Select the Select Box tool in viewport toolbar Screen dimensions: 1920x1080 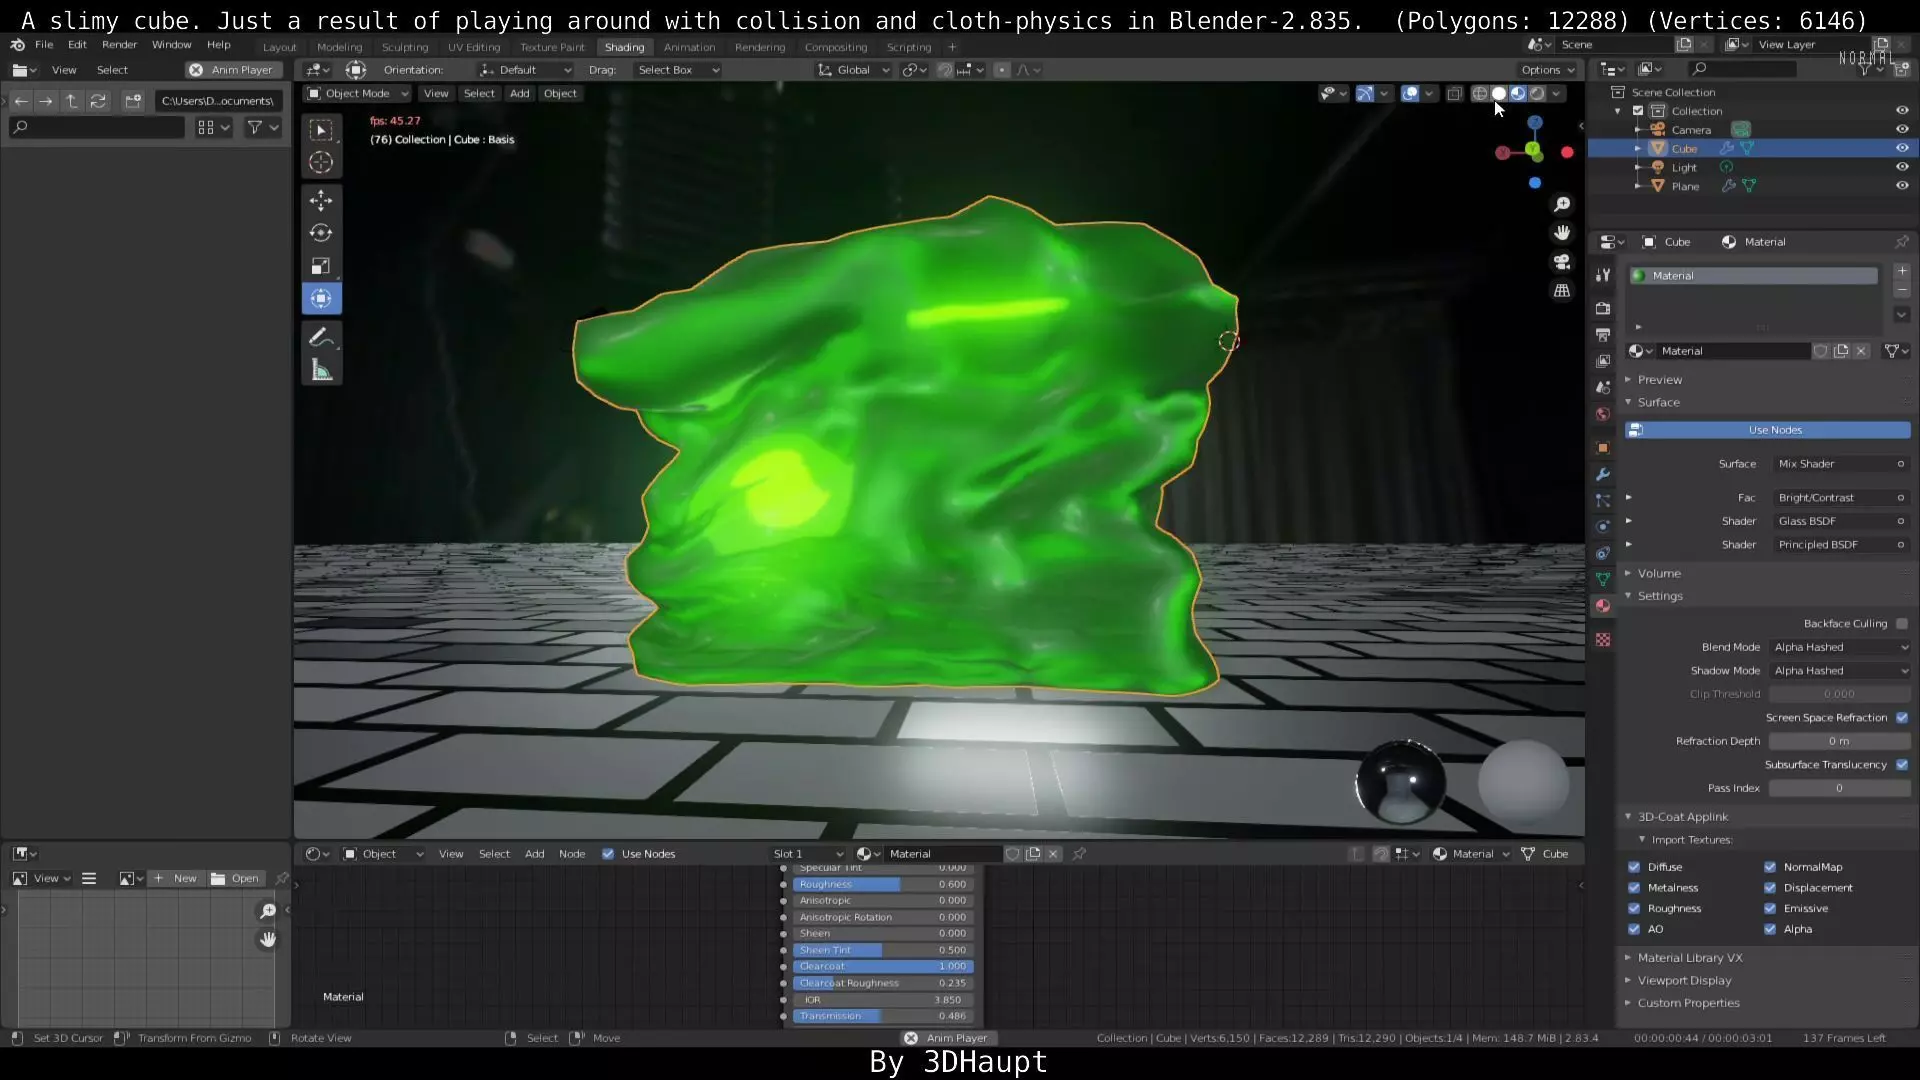[321, 130]
